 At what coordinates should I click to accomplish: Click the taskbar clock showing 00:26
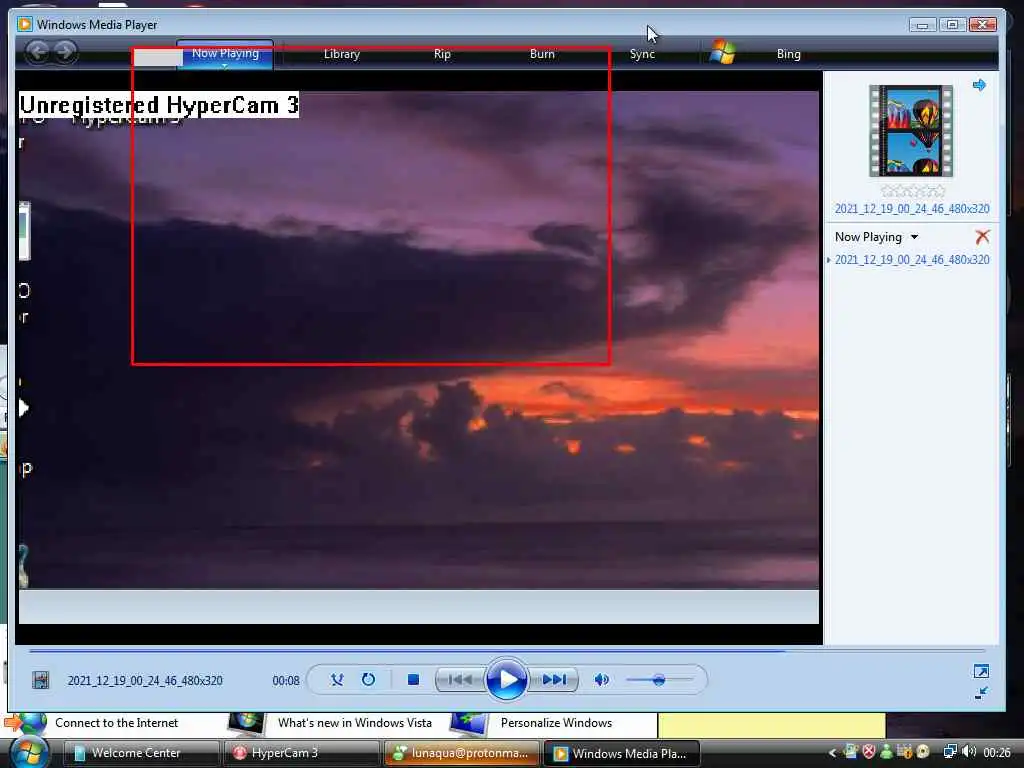coord(997,753)
